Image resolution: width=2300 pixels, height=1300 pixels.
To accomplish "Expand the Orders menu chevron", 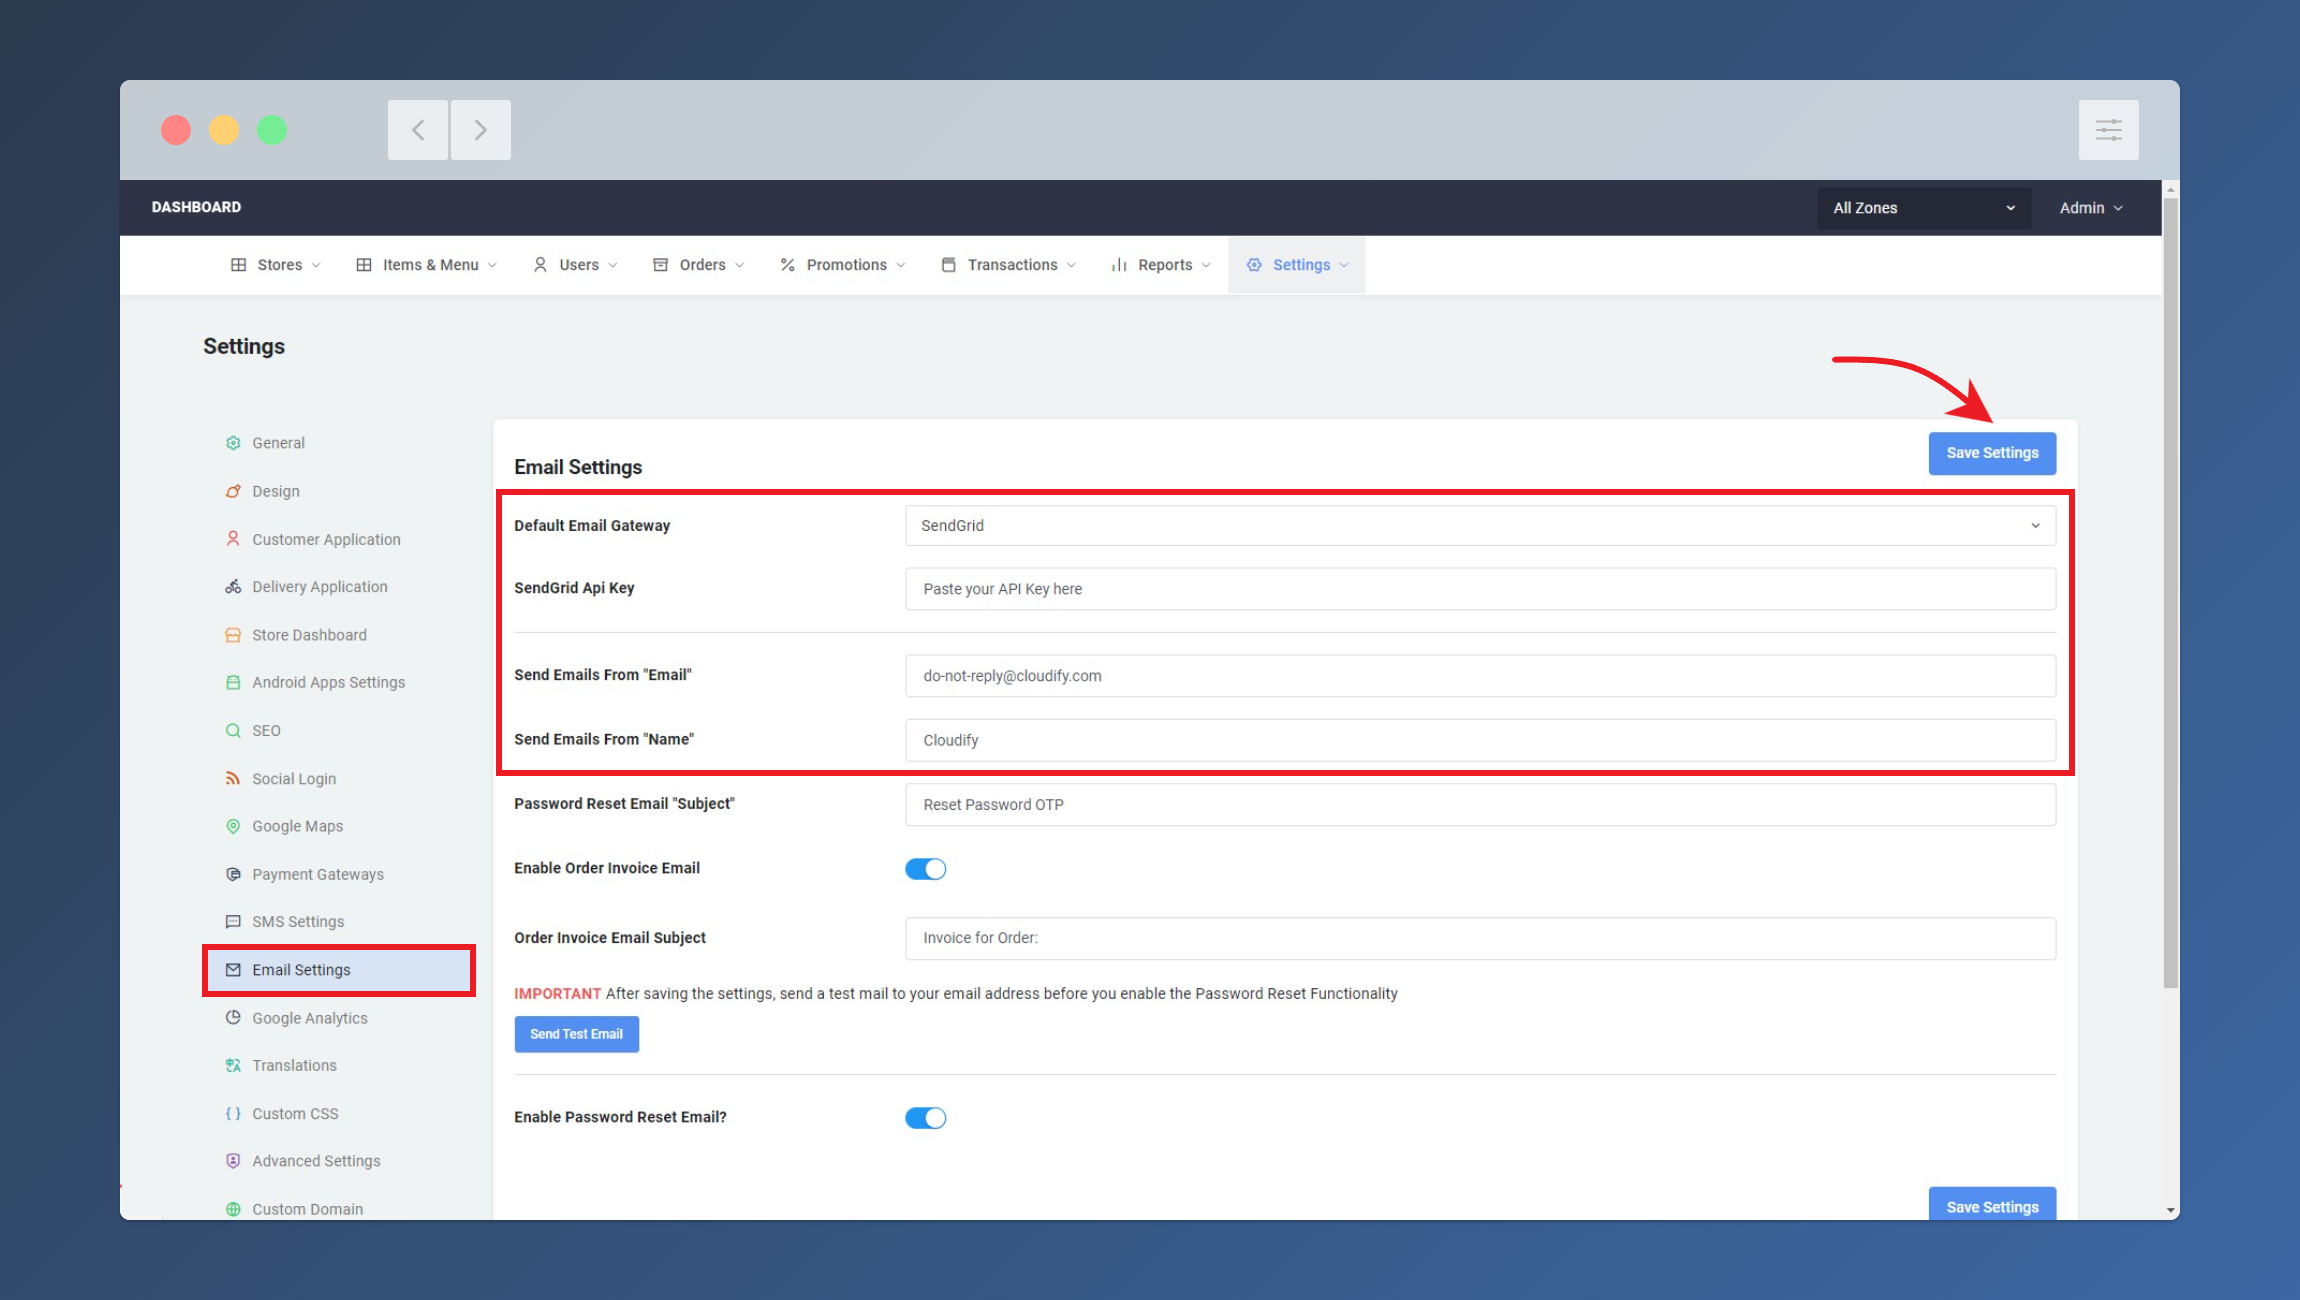I will (x=740, y=265).
